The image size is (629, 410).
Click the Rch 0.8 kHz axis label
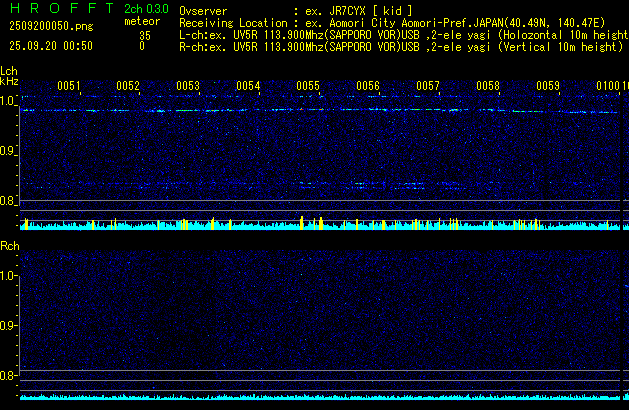9,376
